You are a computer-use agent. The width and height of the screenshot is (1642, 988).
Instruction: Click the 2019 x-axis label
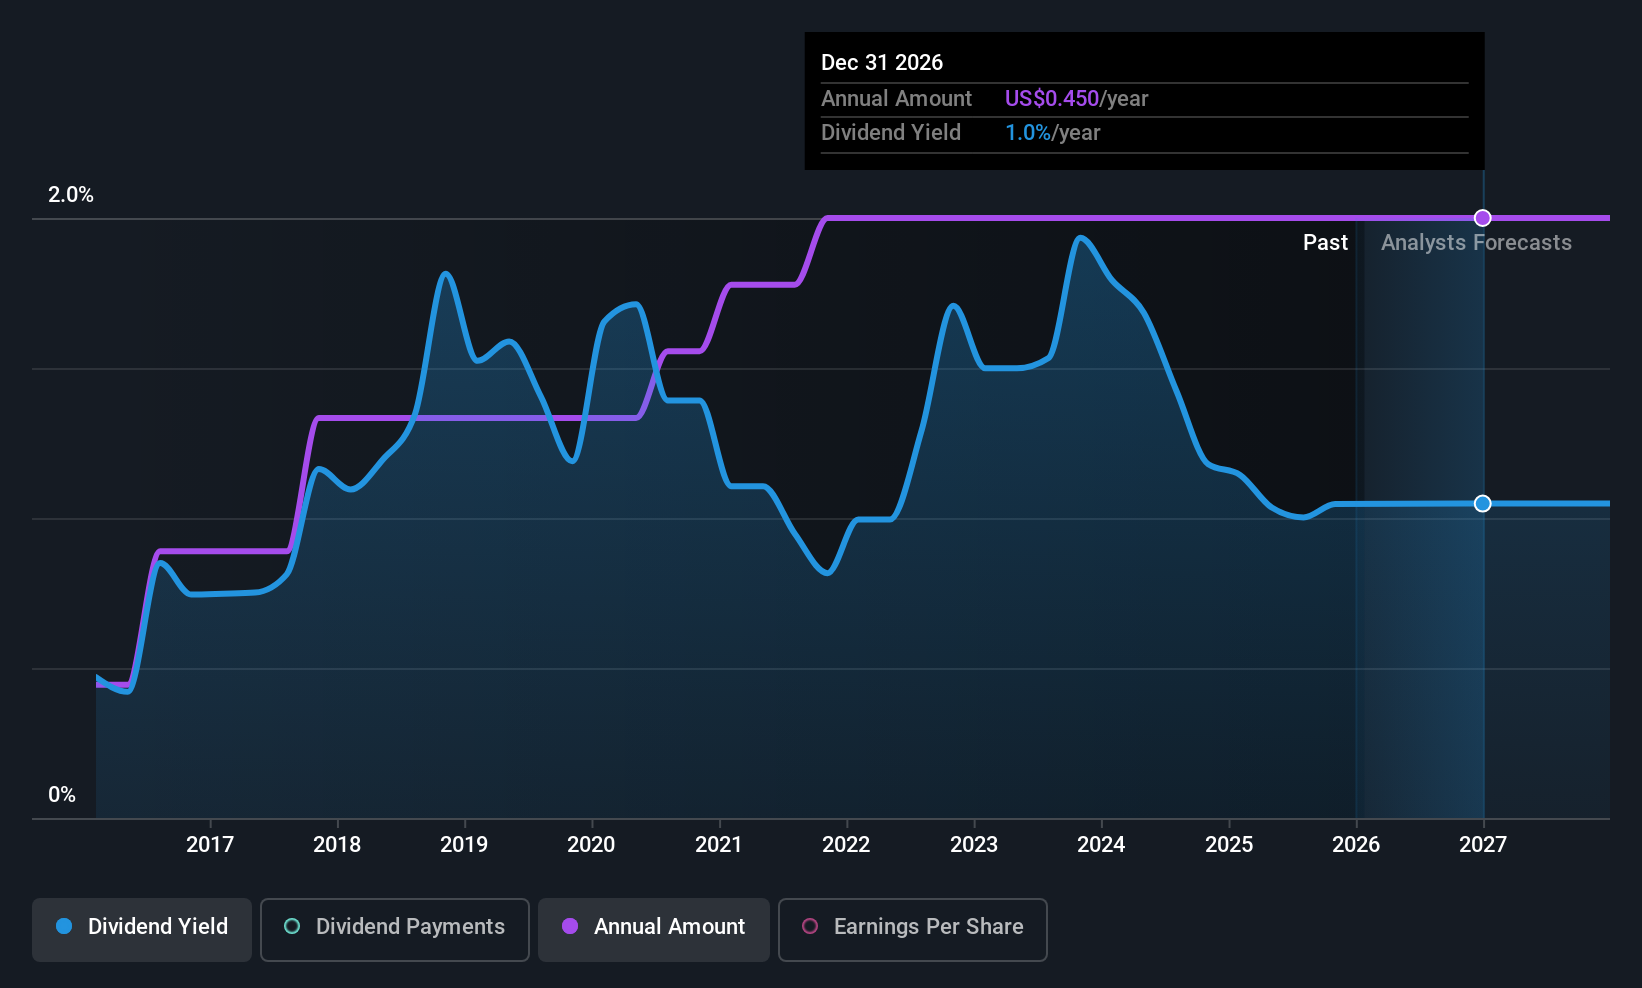464,845
